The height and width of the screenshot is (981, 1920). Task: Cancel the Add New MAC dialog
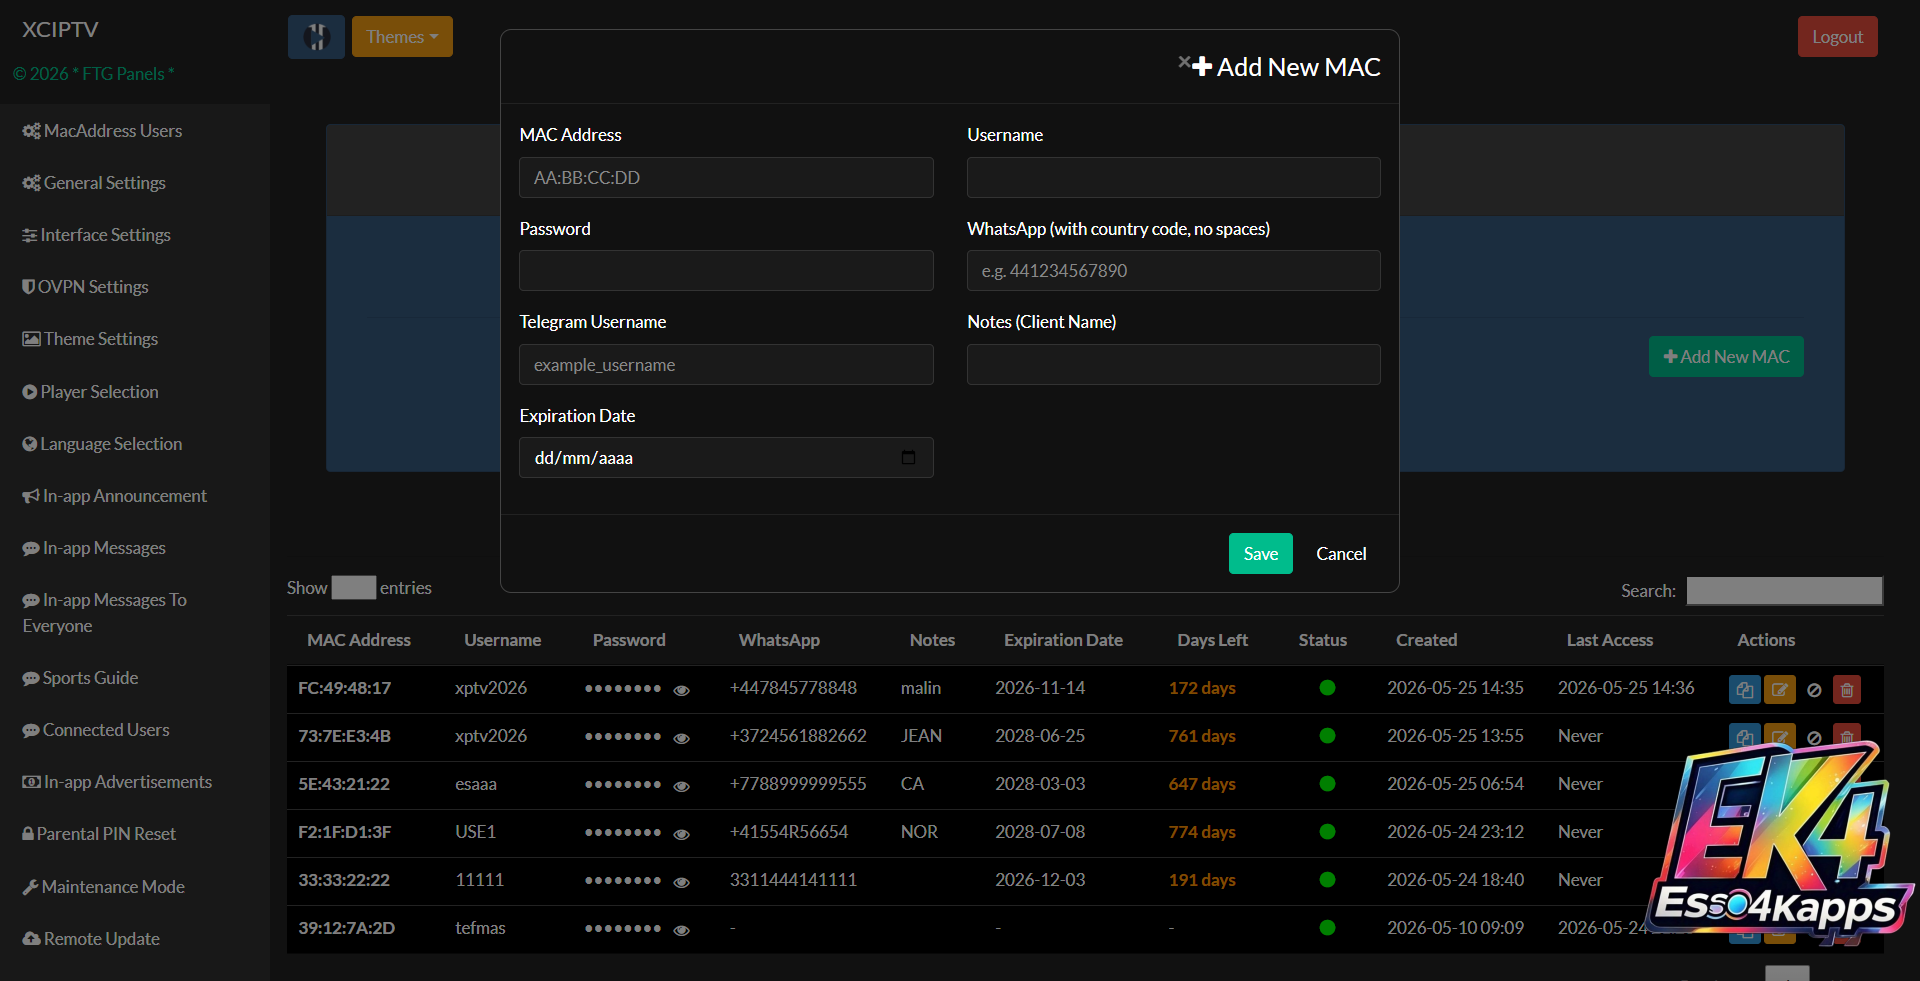[1341, 554]
